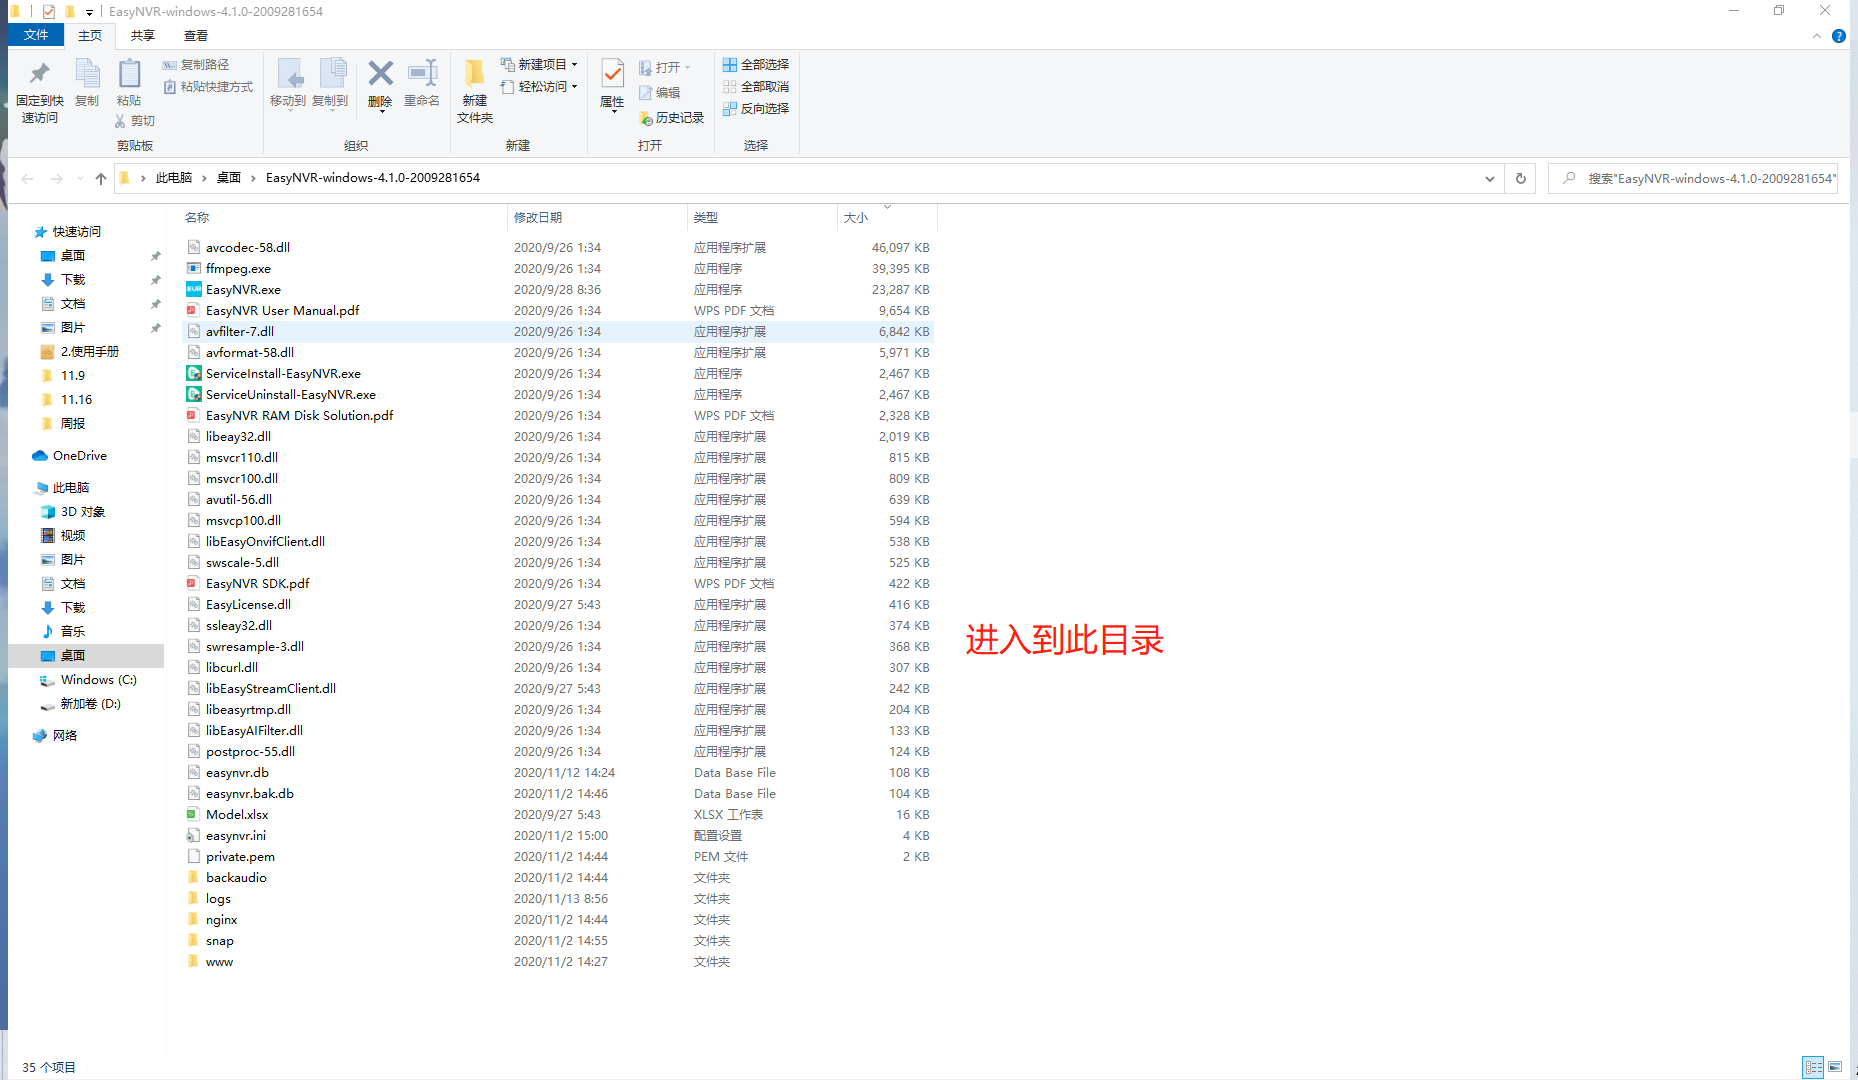The image size is (1858, 1080).
Task: Switch to Large icons view in status bar
Action: [x=1835, y=1067]
